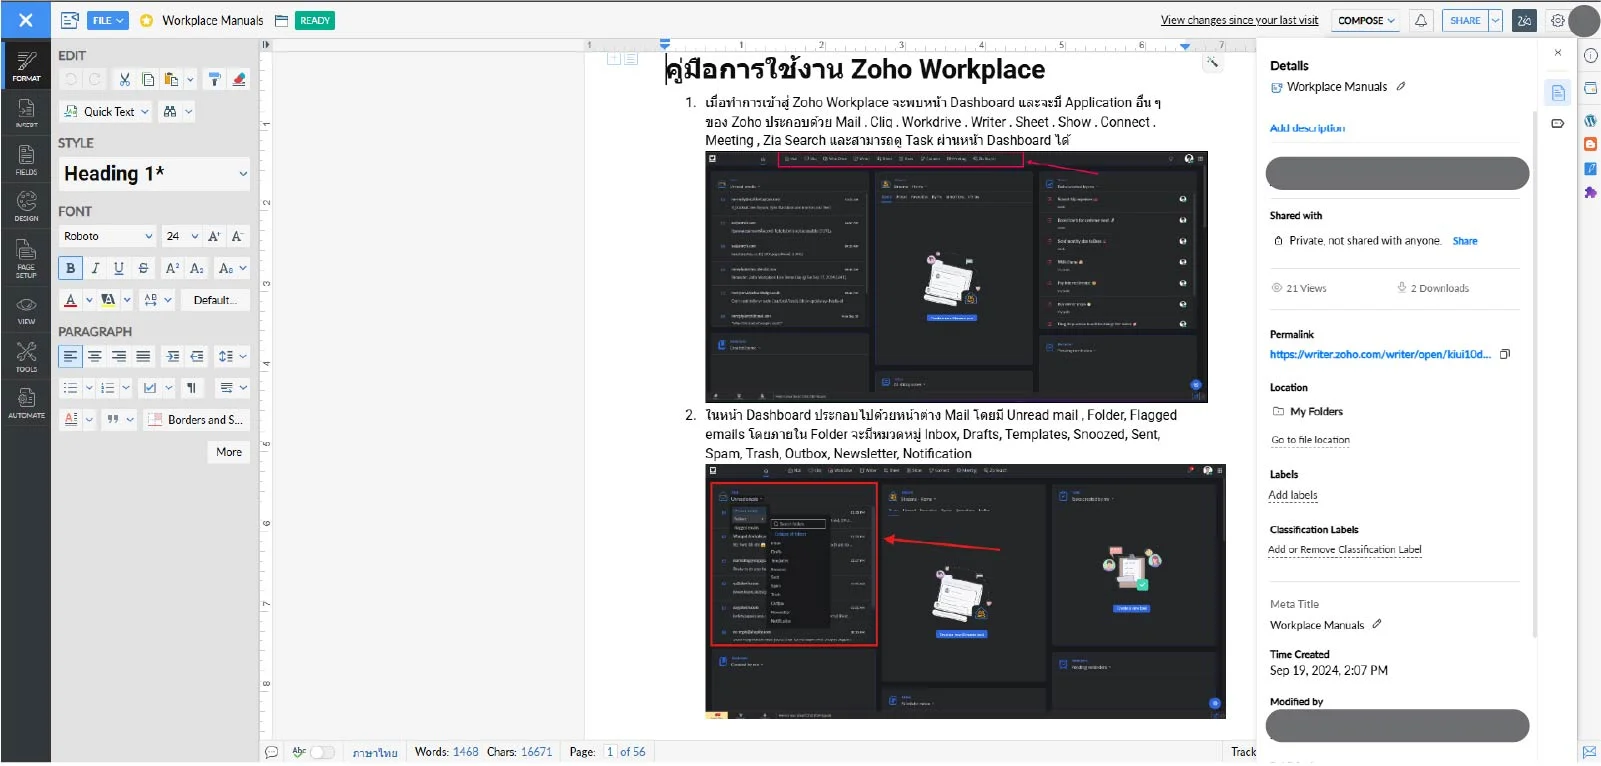Image resolution: width=1601 pixels, height=766 pixels.
Task: Copy the permalink with copy icon
Action: (1505, 354)
